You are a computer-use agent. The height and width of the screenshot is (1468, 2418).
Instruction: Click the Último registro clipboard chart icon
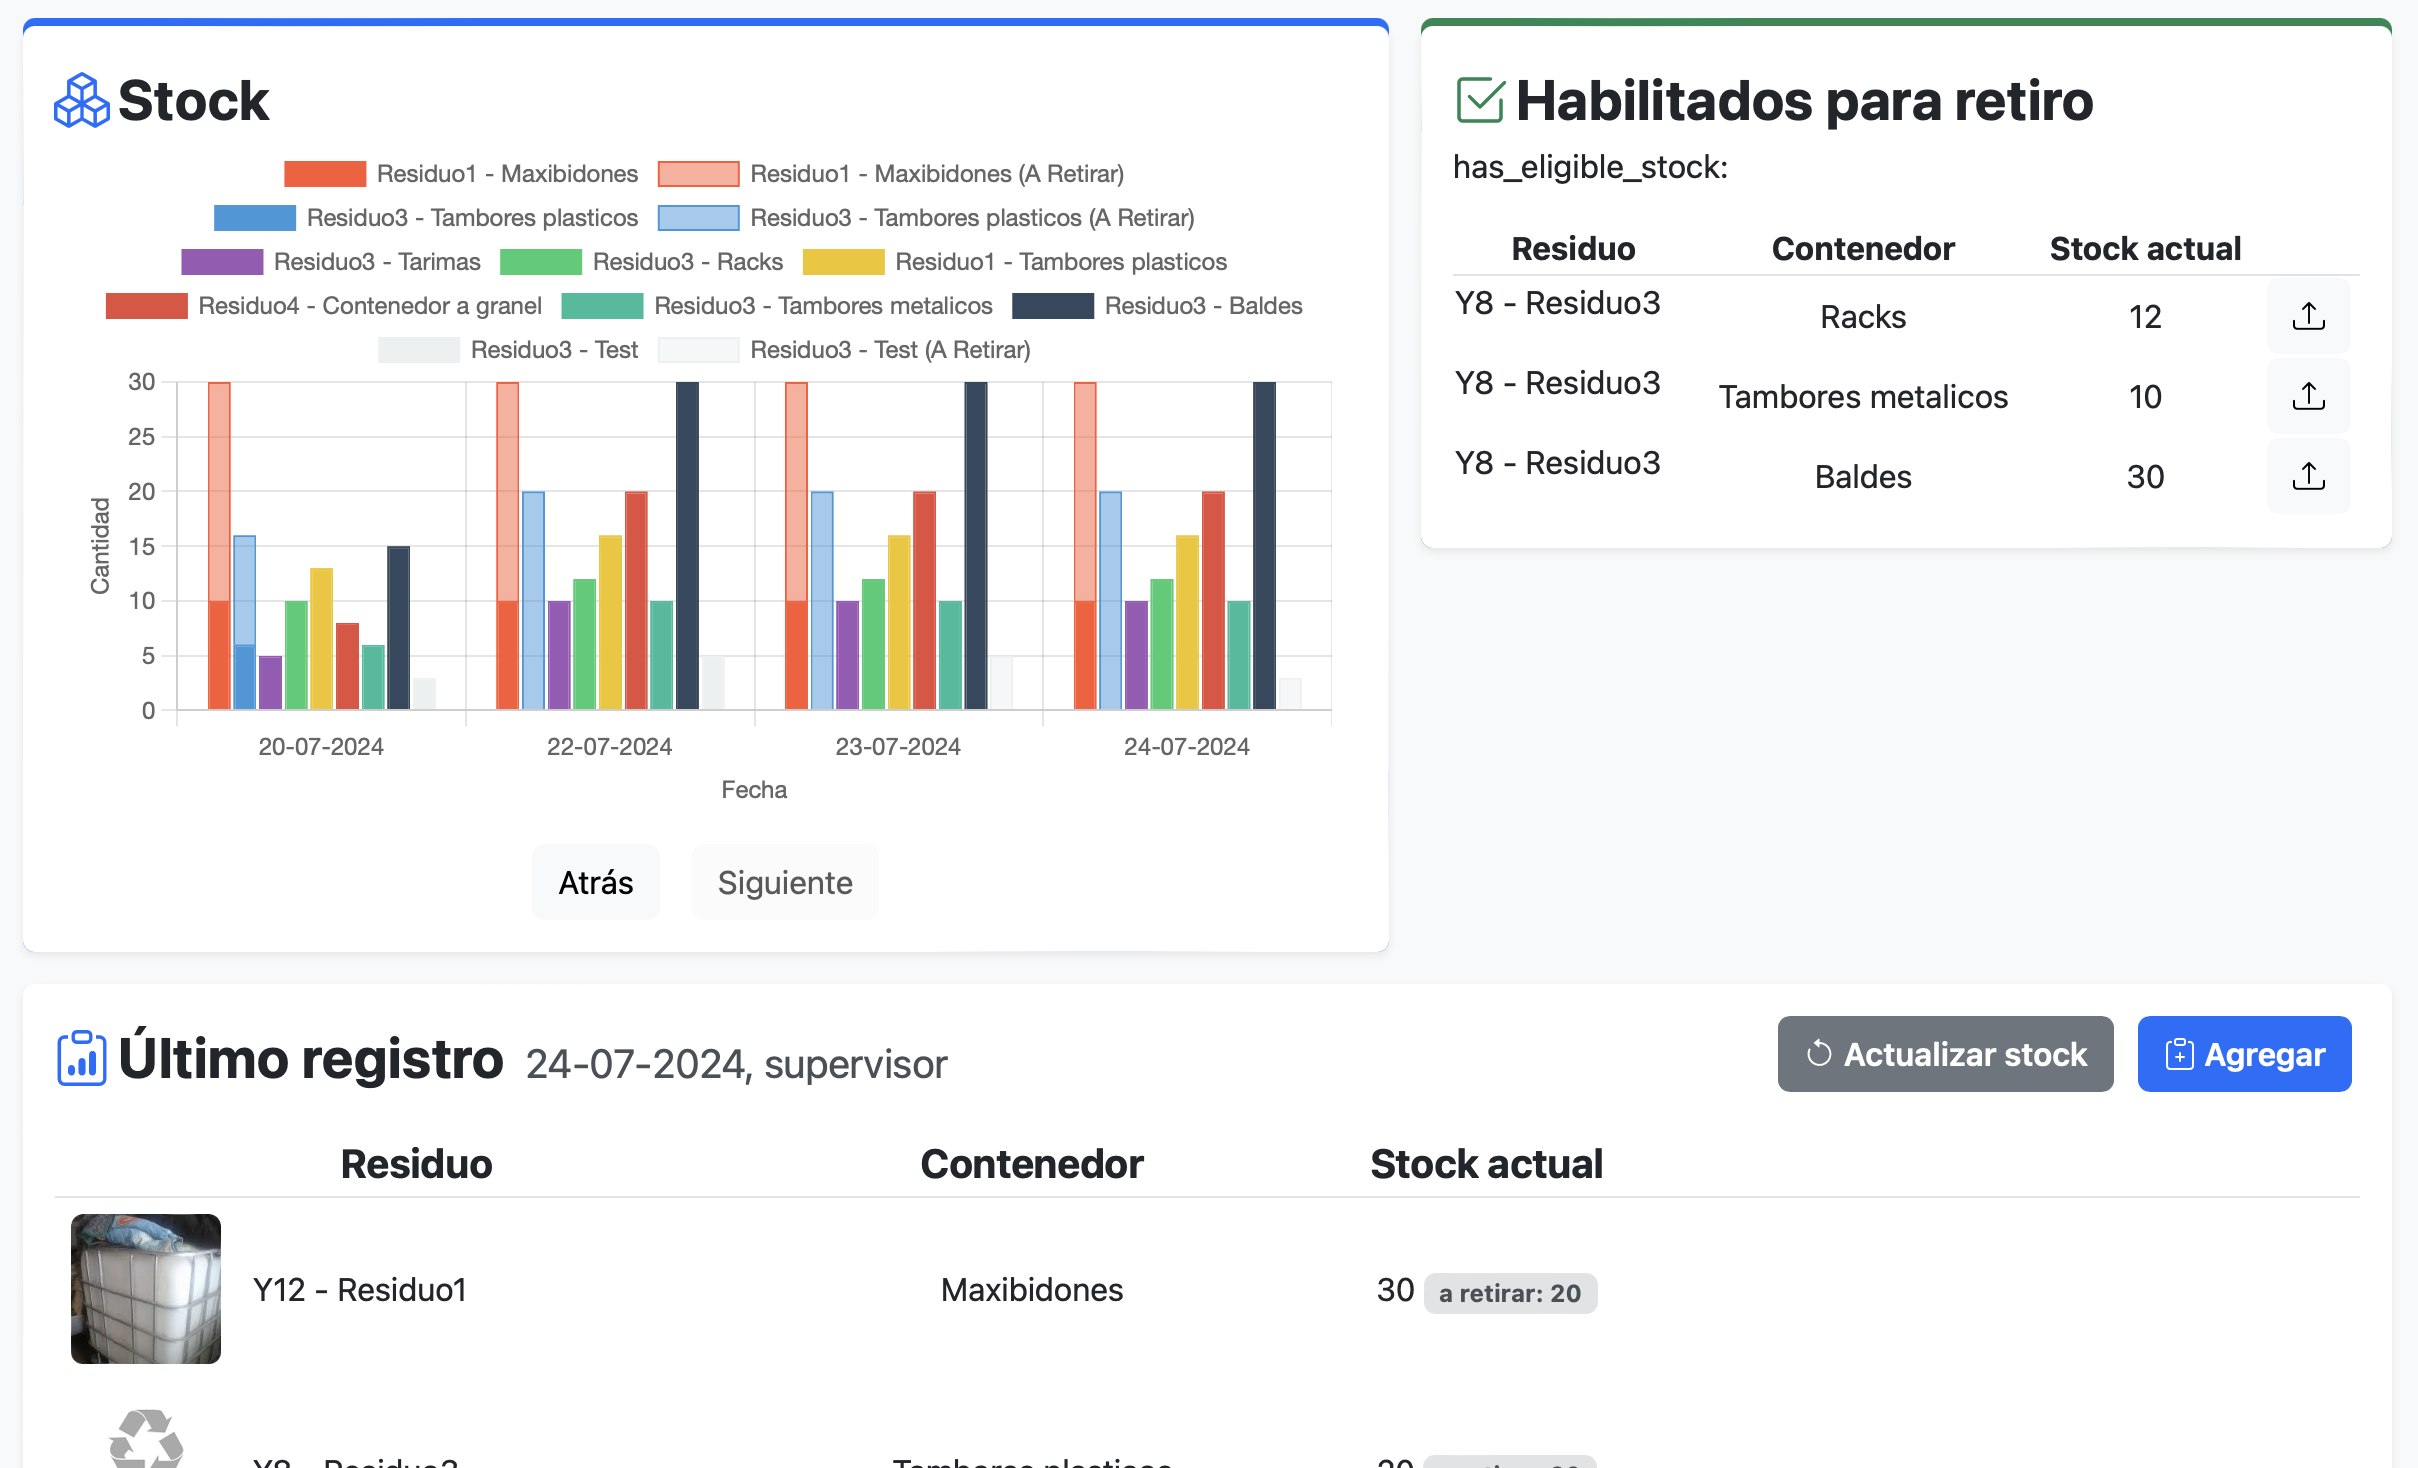[x=82, y=1058]
